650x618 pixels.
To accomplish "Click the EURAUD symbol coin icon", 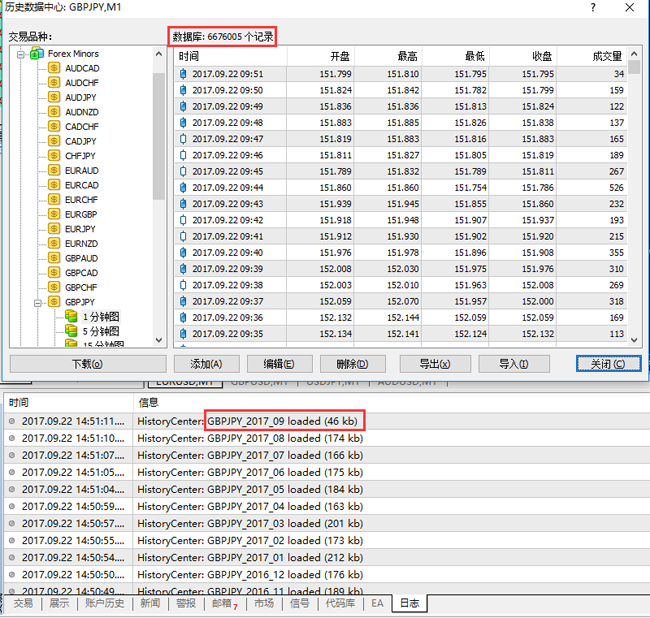I will click(54, 170).
